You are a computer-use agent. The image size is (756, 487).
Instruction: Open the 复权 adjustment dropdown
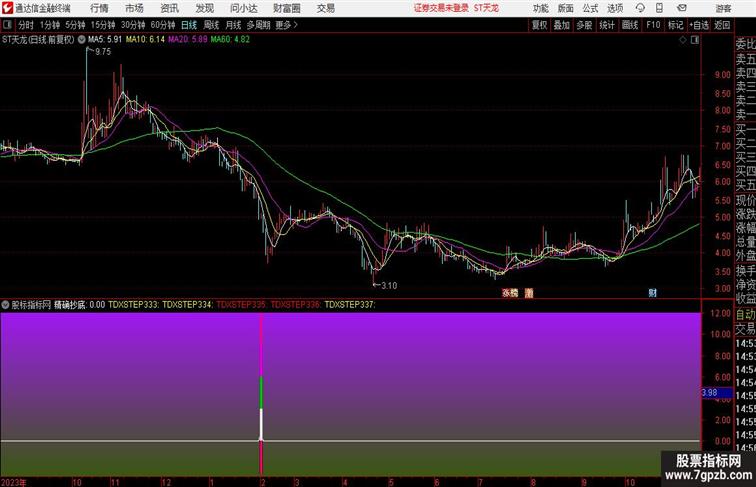(x=539, y=25)
